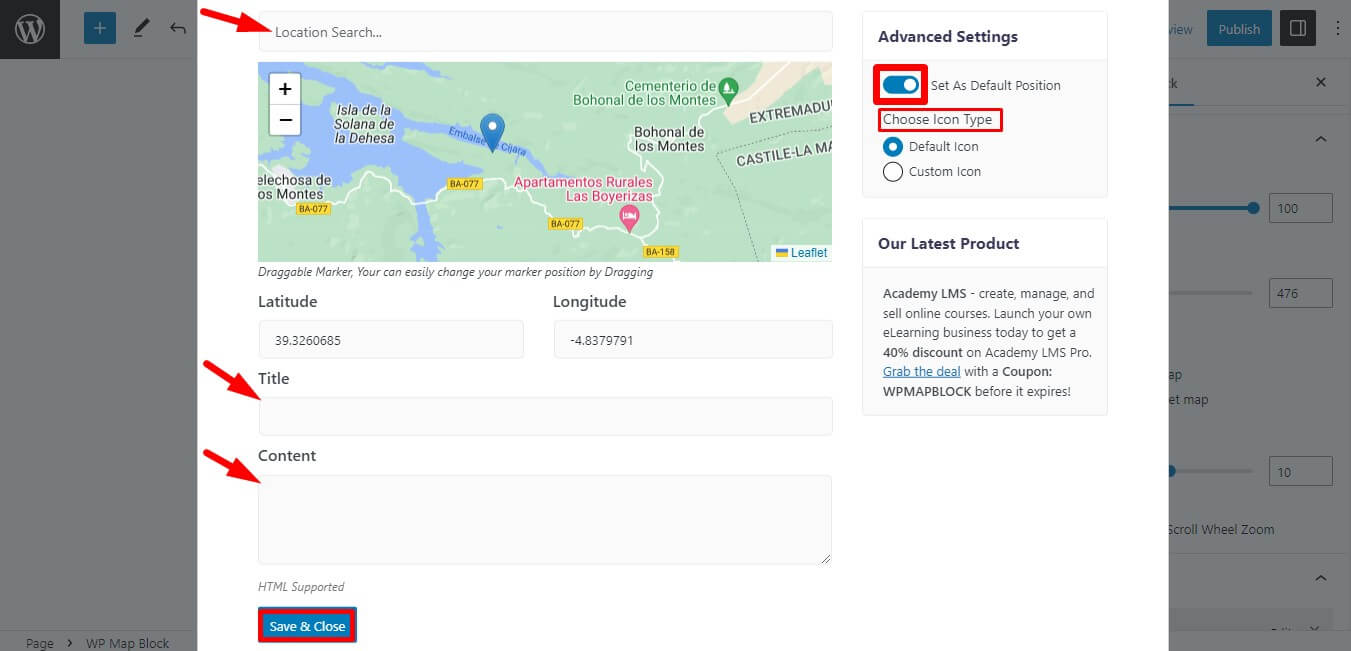This screenshot has width=1351, height=651.
Task: Disable the Set As Default Position toggle
Action: point(899,84)
